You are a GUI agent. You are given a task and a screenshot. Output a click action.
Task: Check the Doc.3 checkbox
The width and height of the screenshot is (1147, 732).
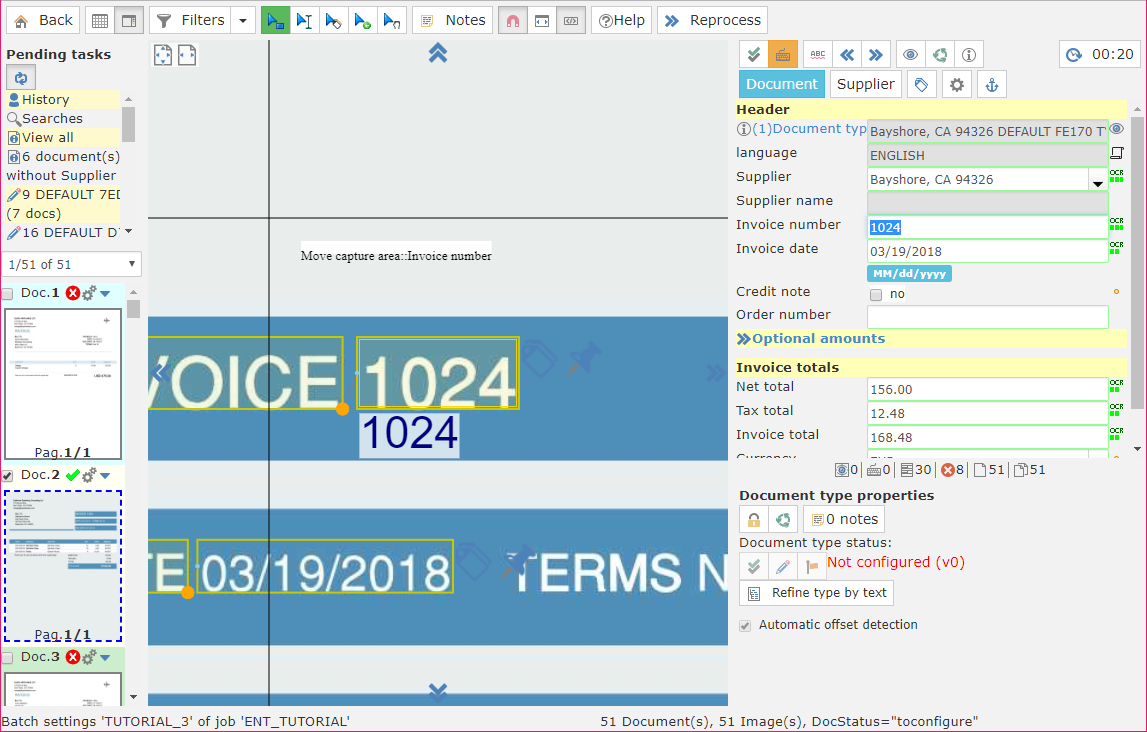8,658
